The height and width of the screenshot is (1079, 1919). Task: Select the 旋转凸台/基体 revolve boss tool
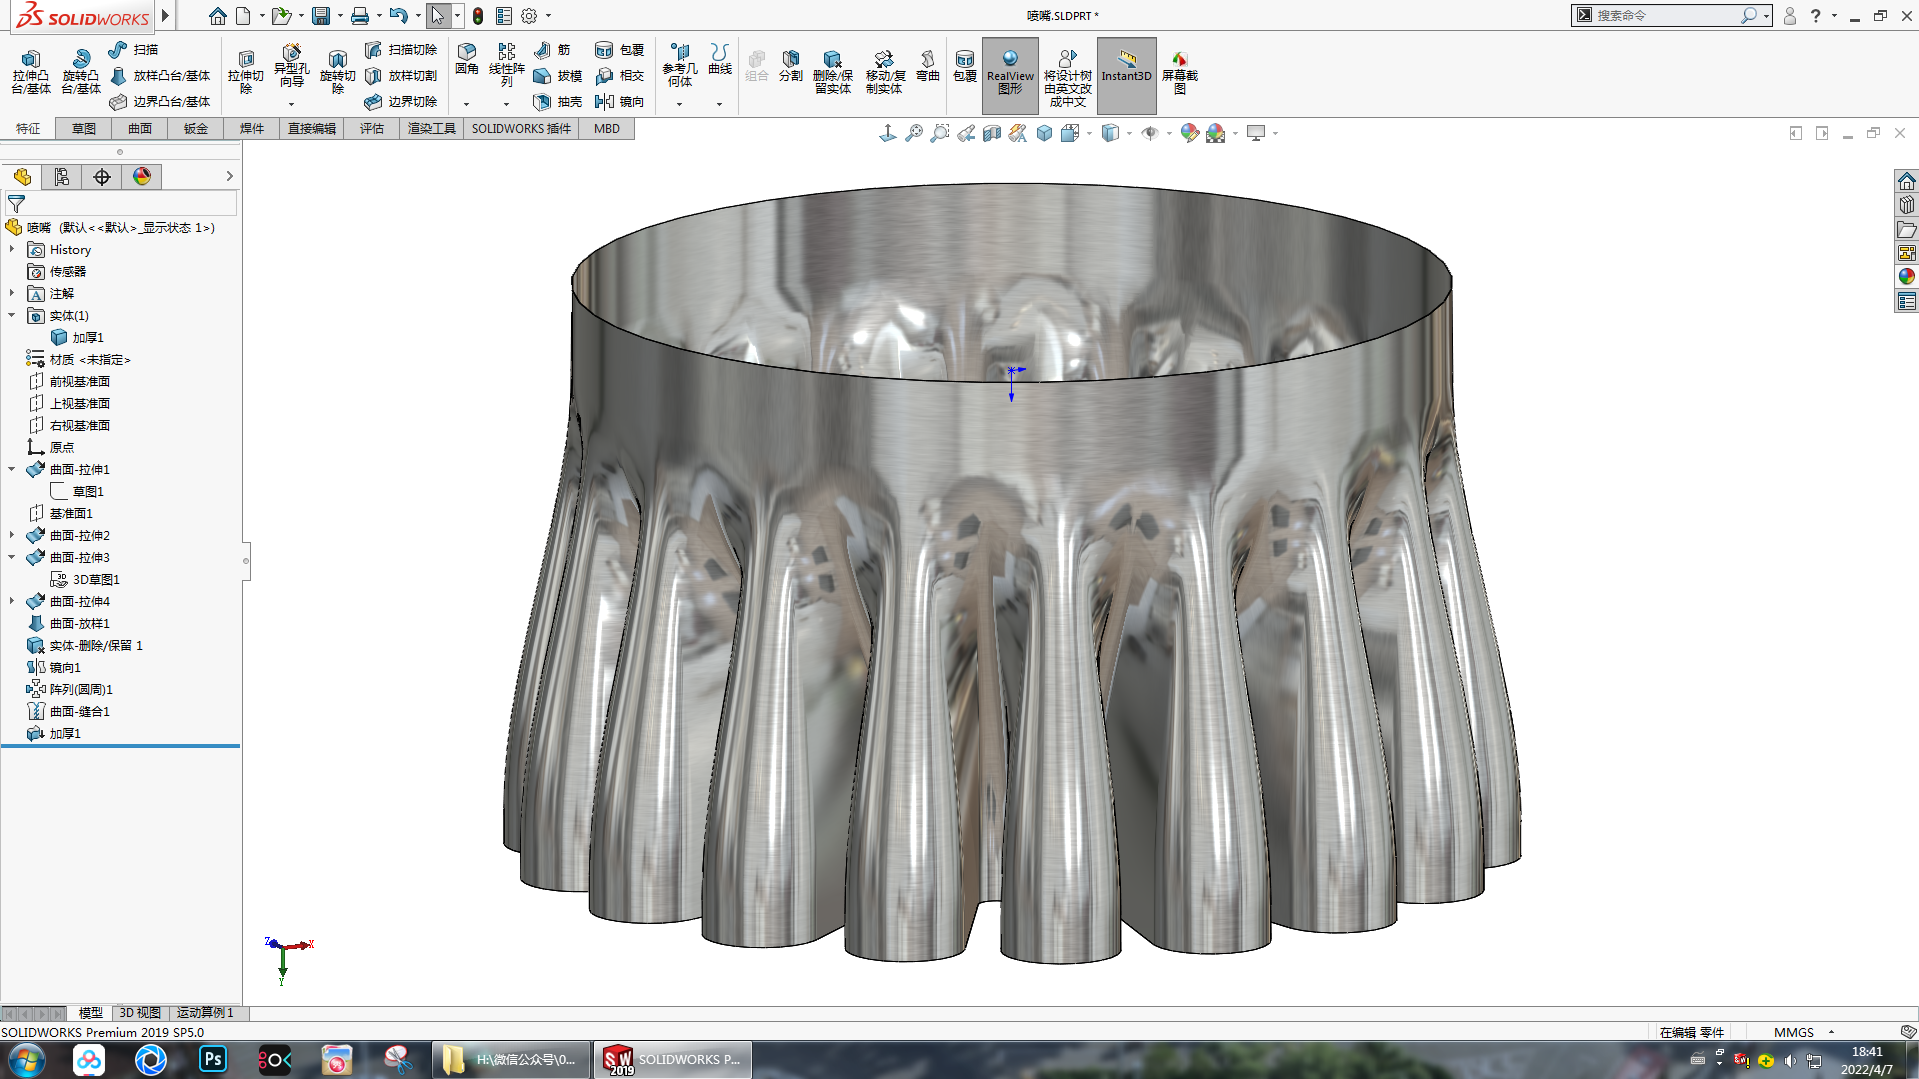pyautogui.click(x=80, y=72)
